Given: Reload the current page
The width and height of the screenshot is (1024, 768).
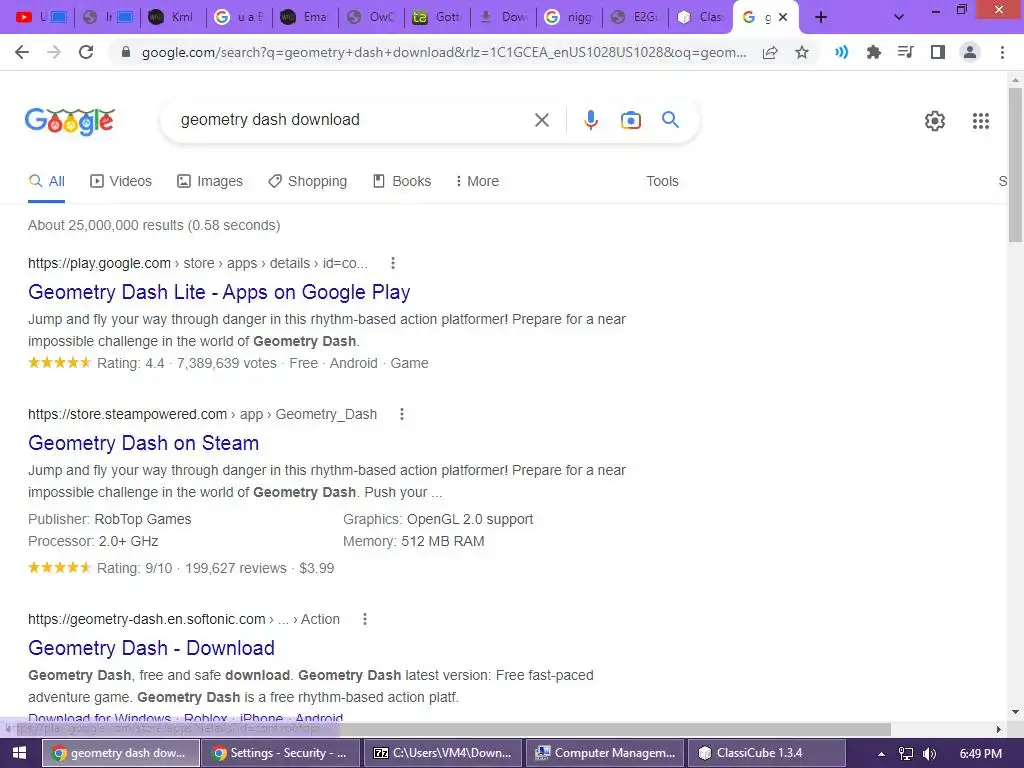Looking at the screenshot, I should tap(86, 52).
